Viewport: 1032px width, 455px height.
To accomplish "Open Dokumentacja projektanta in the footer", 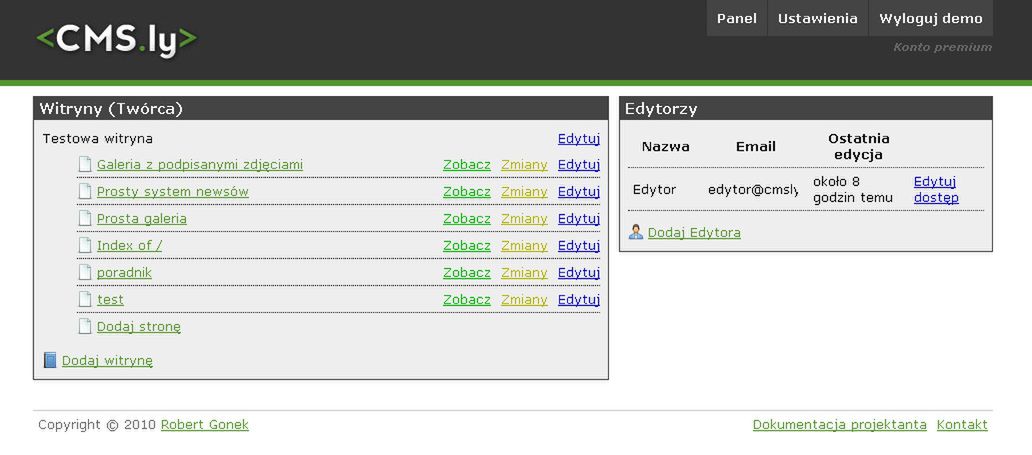I will click(839, 425).
